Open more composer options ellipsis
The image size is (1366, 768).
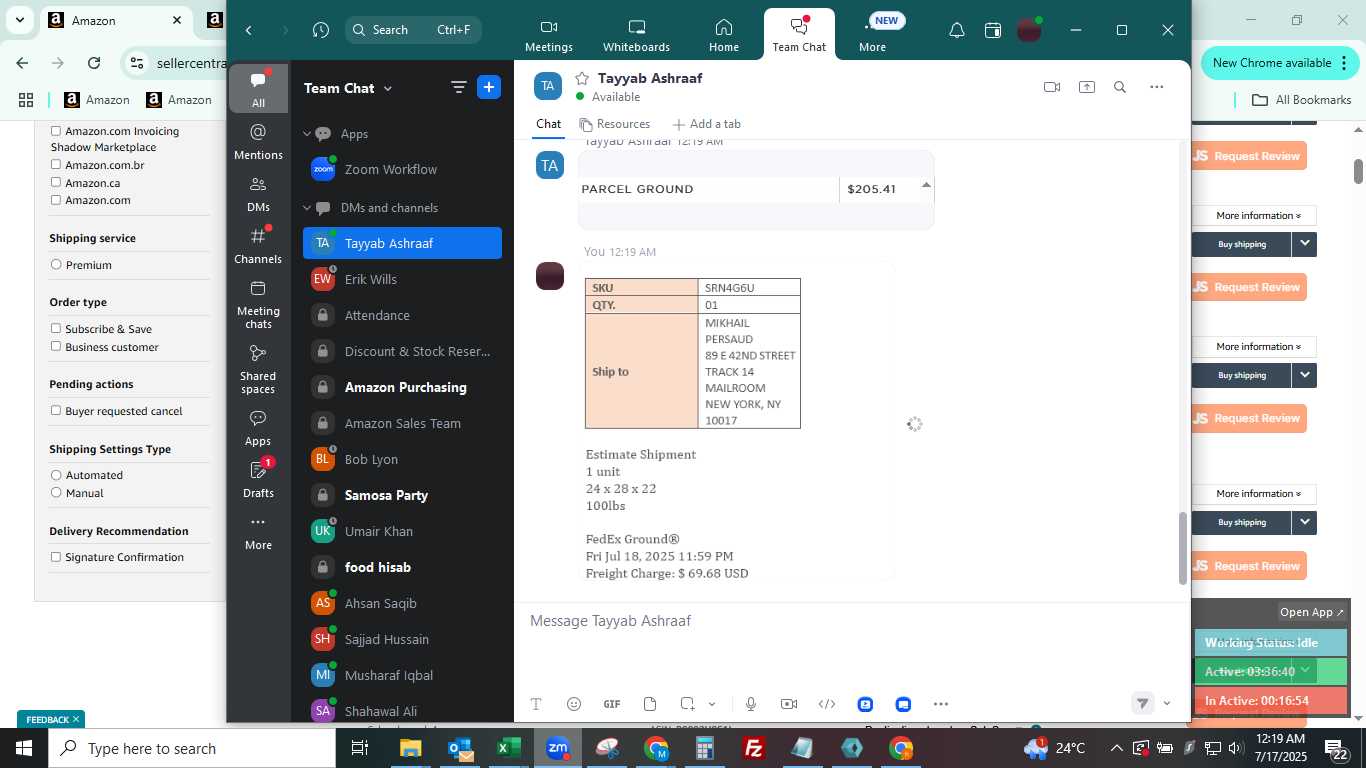click(941, 704)
